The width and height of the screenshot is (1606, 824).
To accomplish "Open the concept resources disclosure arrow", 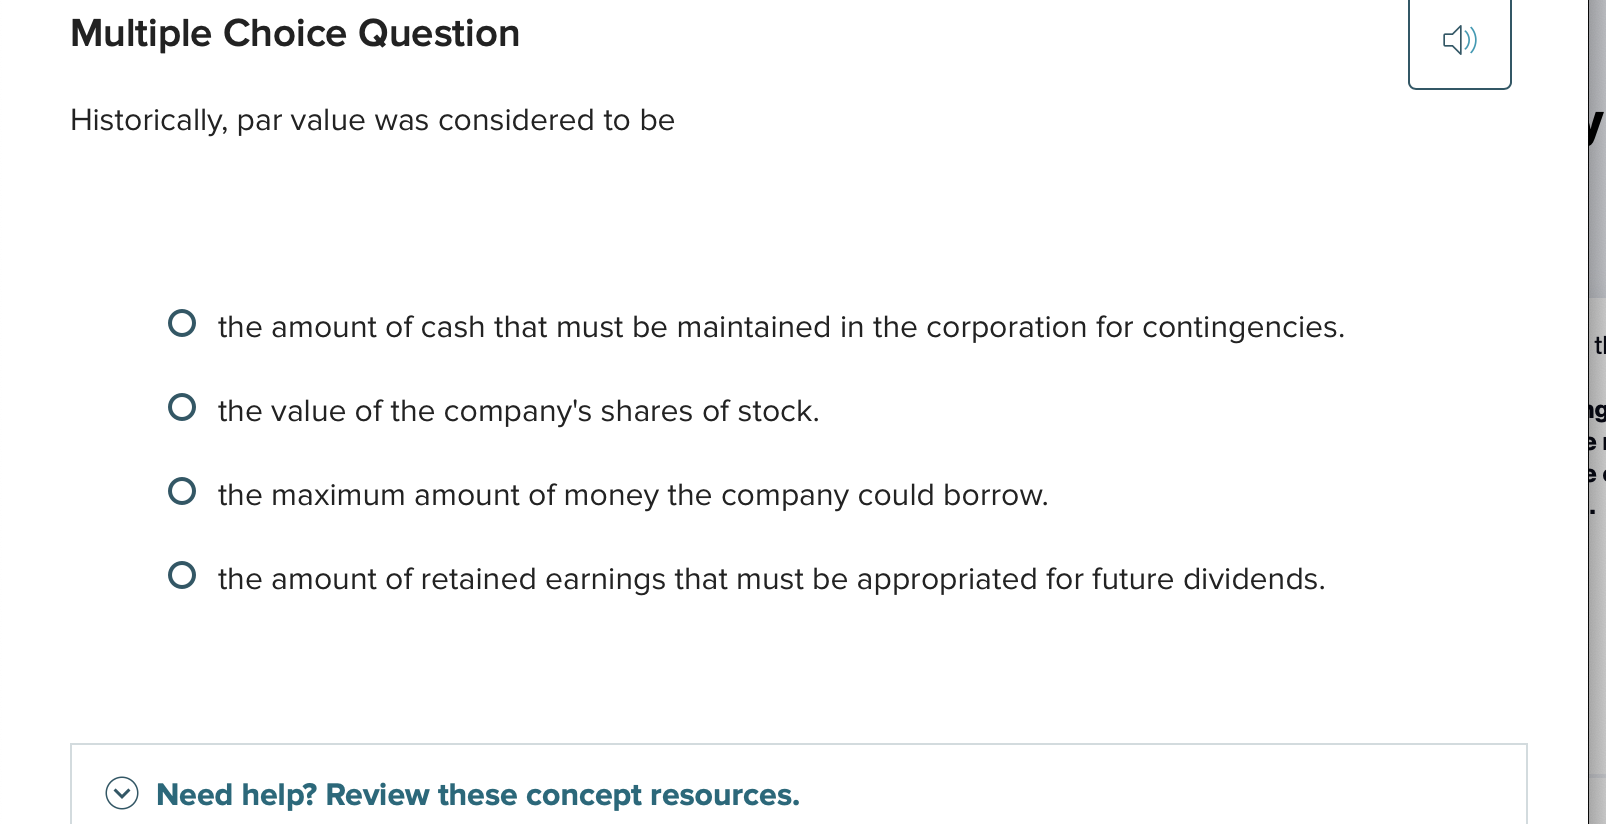I will [121, 794].
